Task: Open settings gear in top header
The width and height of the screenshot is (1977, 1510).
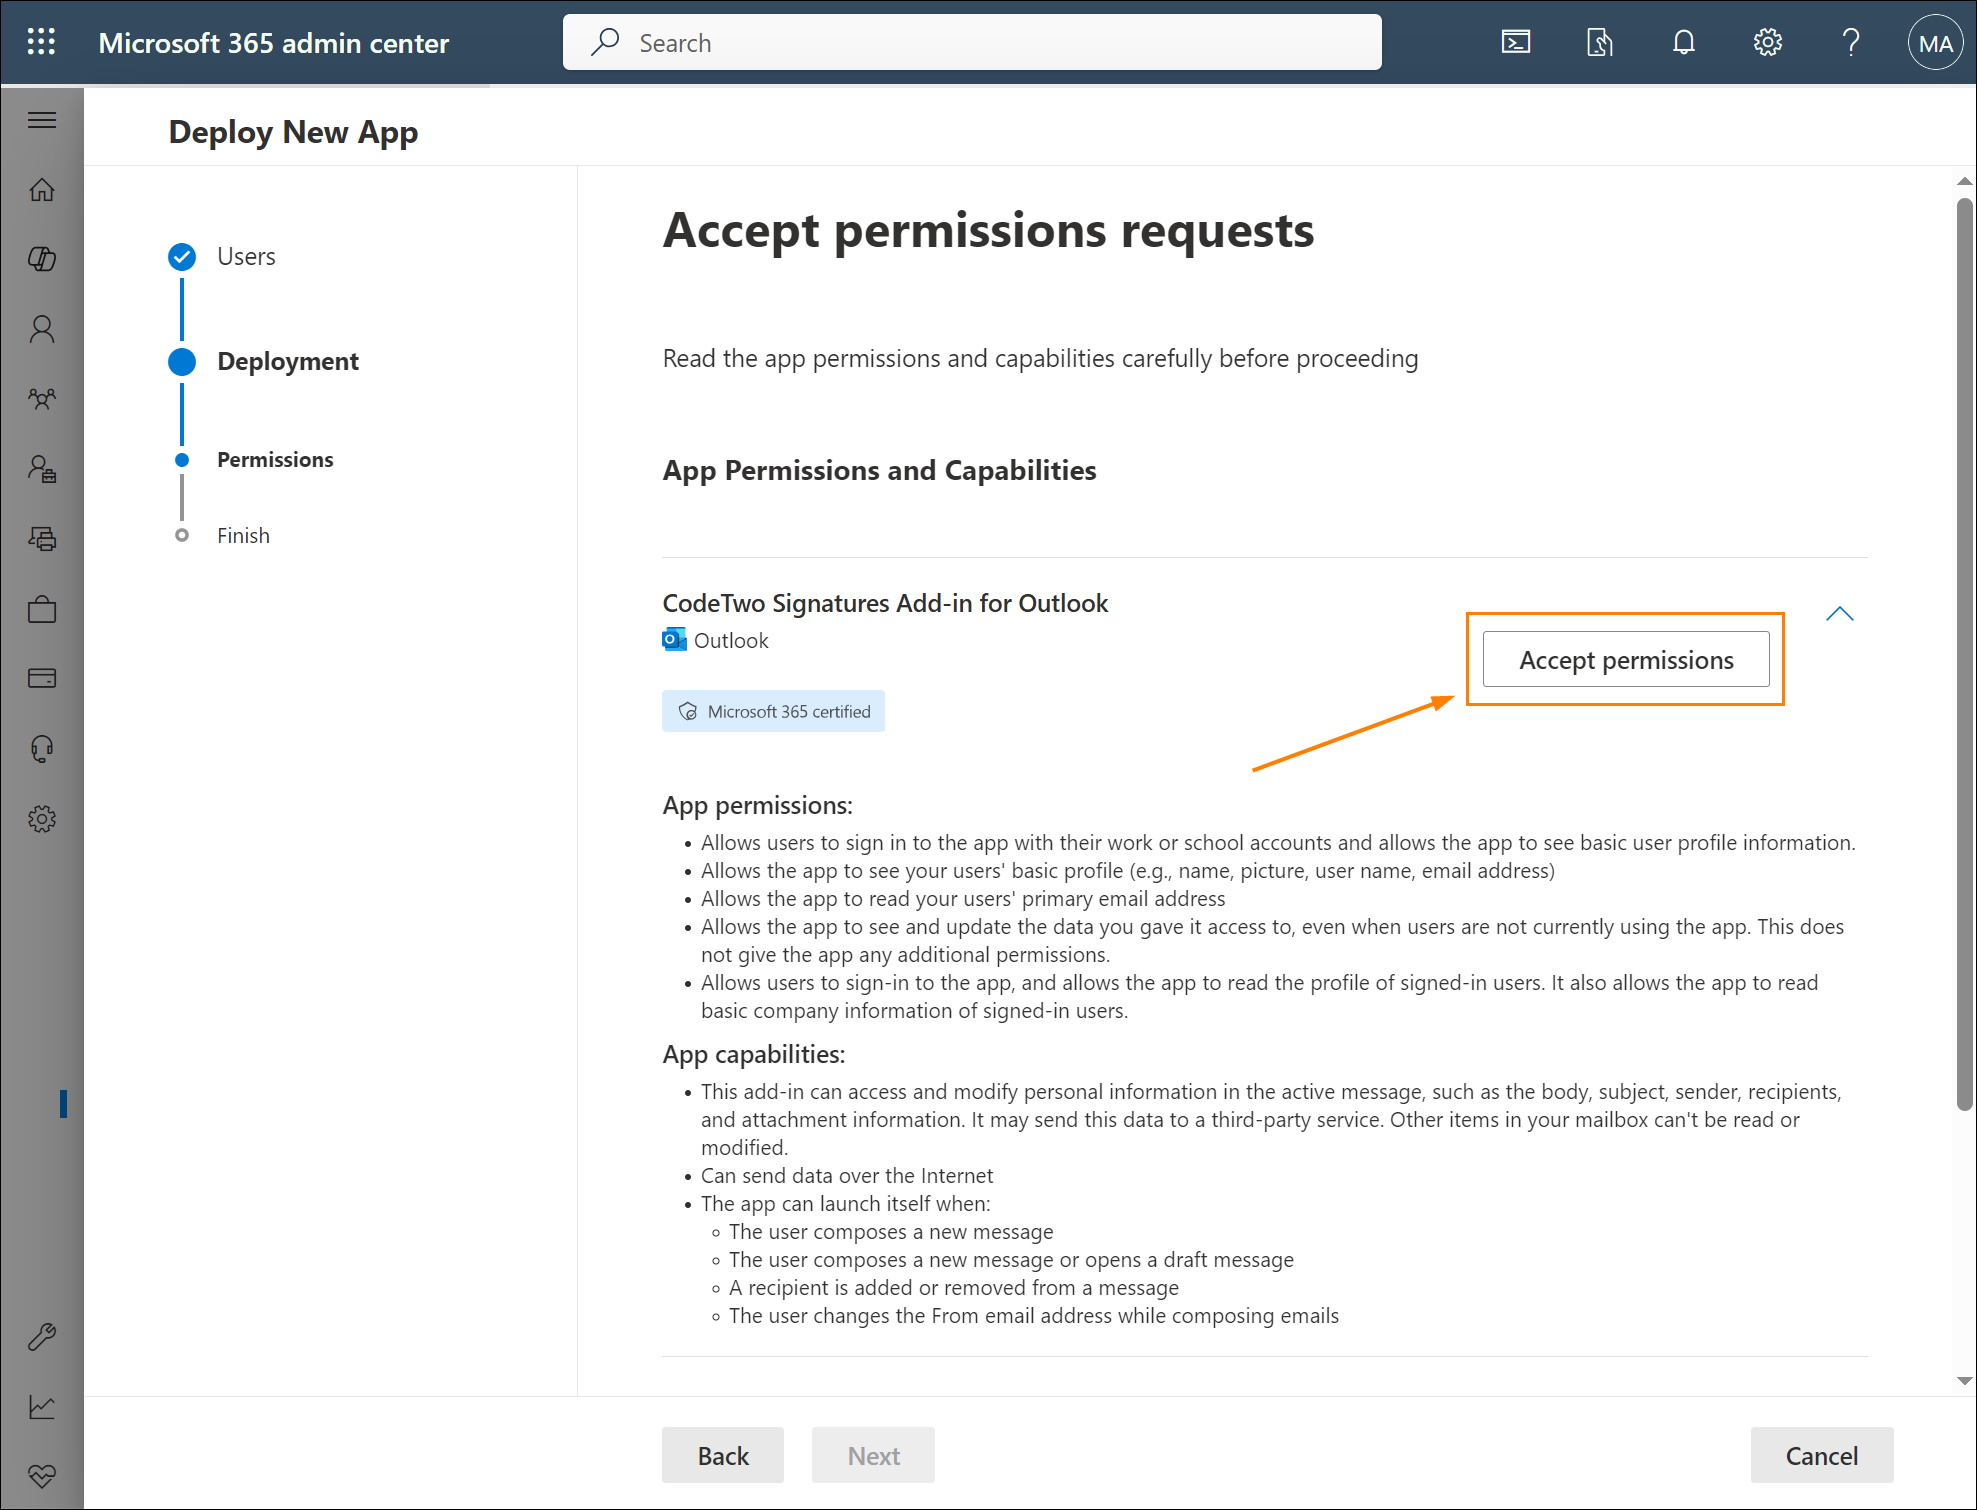Action: point(1768,42)
